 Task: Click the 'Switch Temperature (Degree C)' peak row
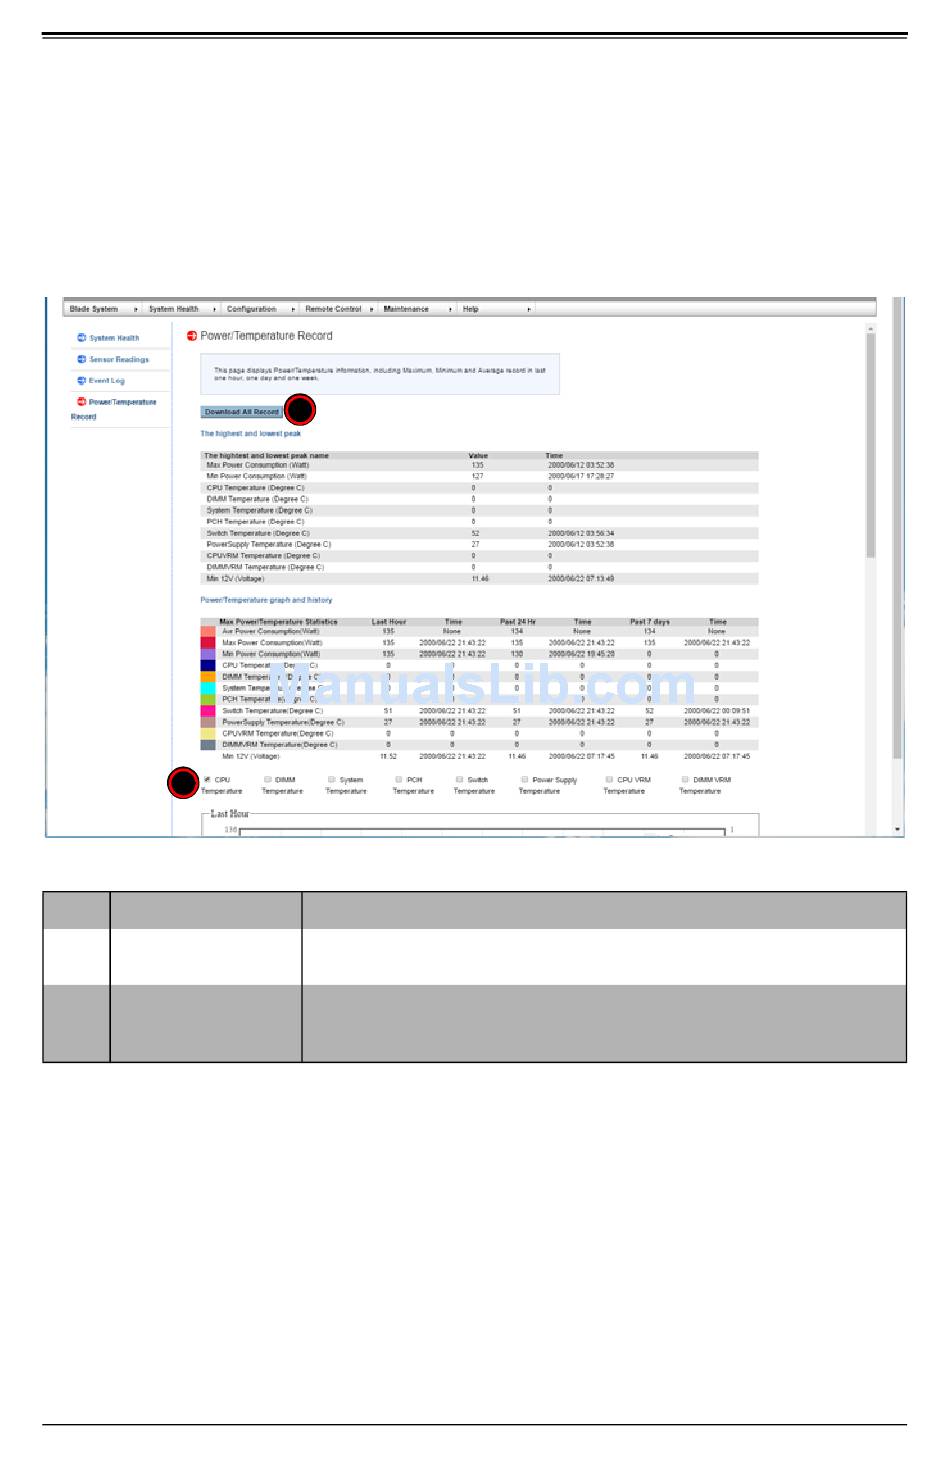[x=479, y=533]
